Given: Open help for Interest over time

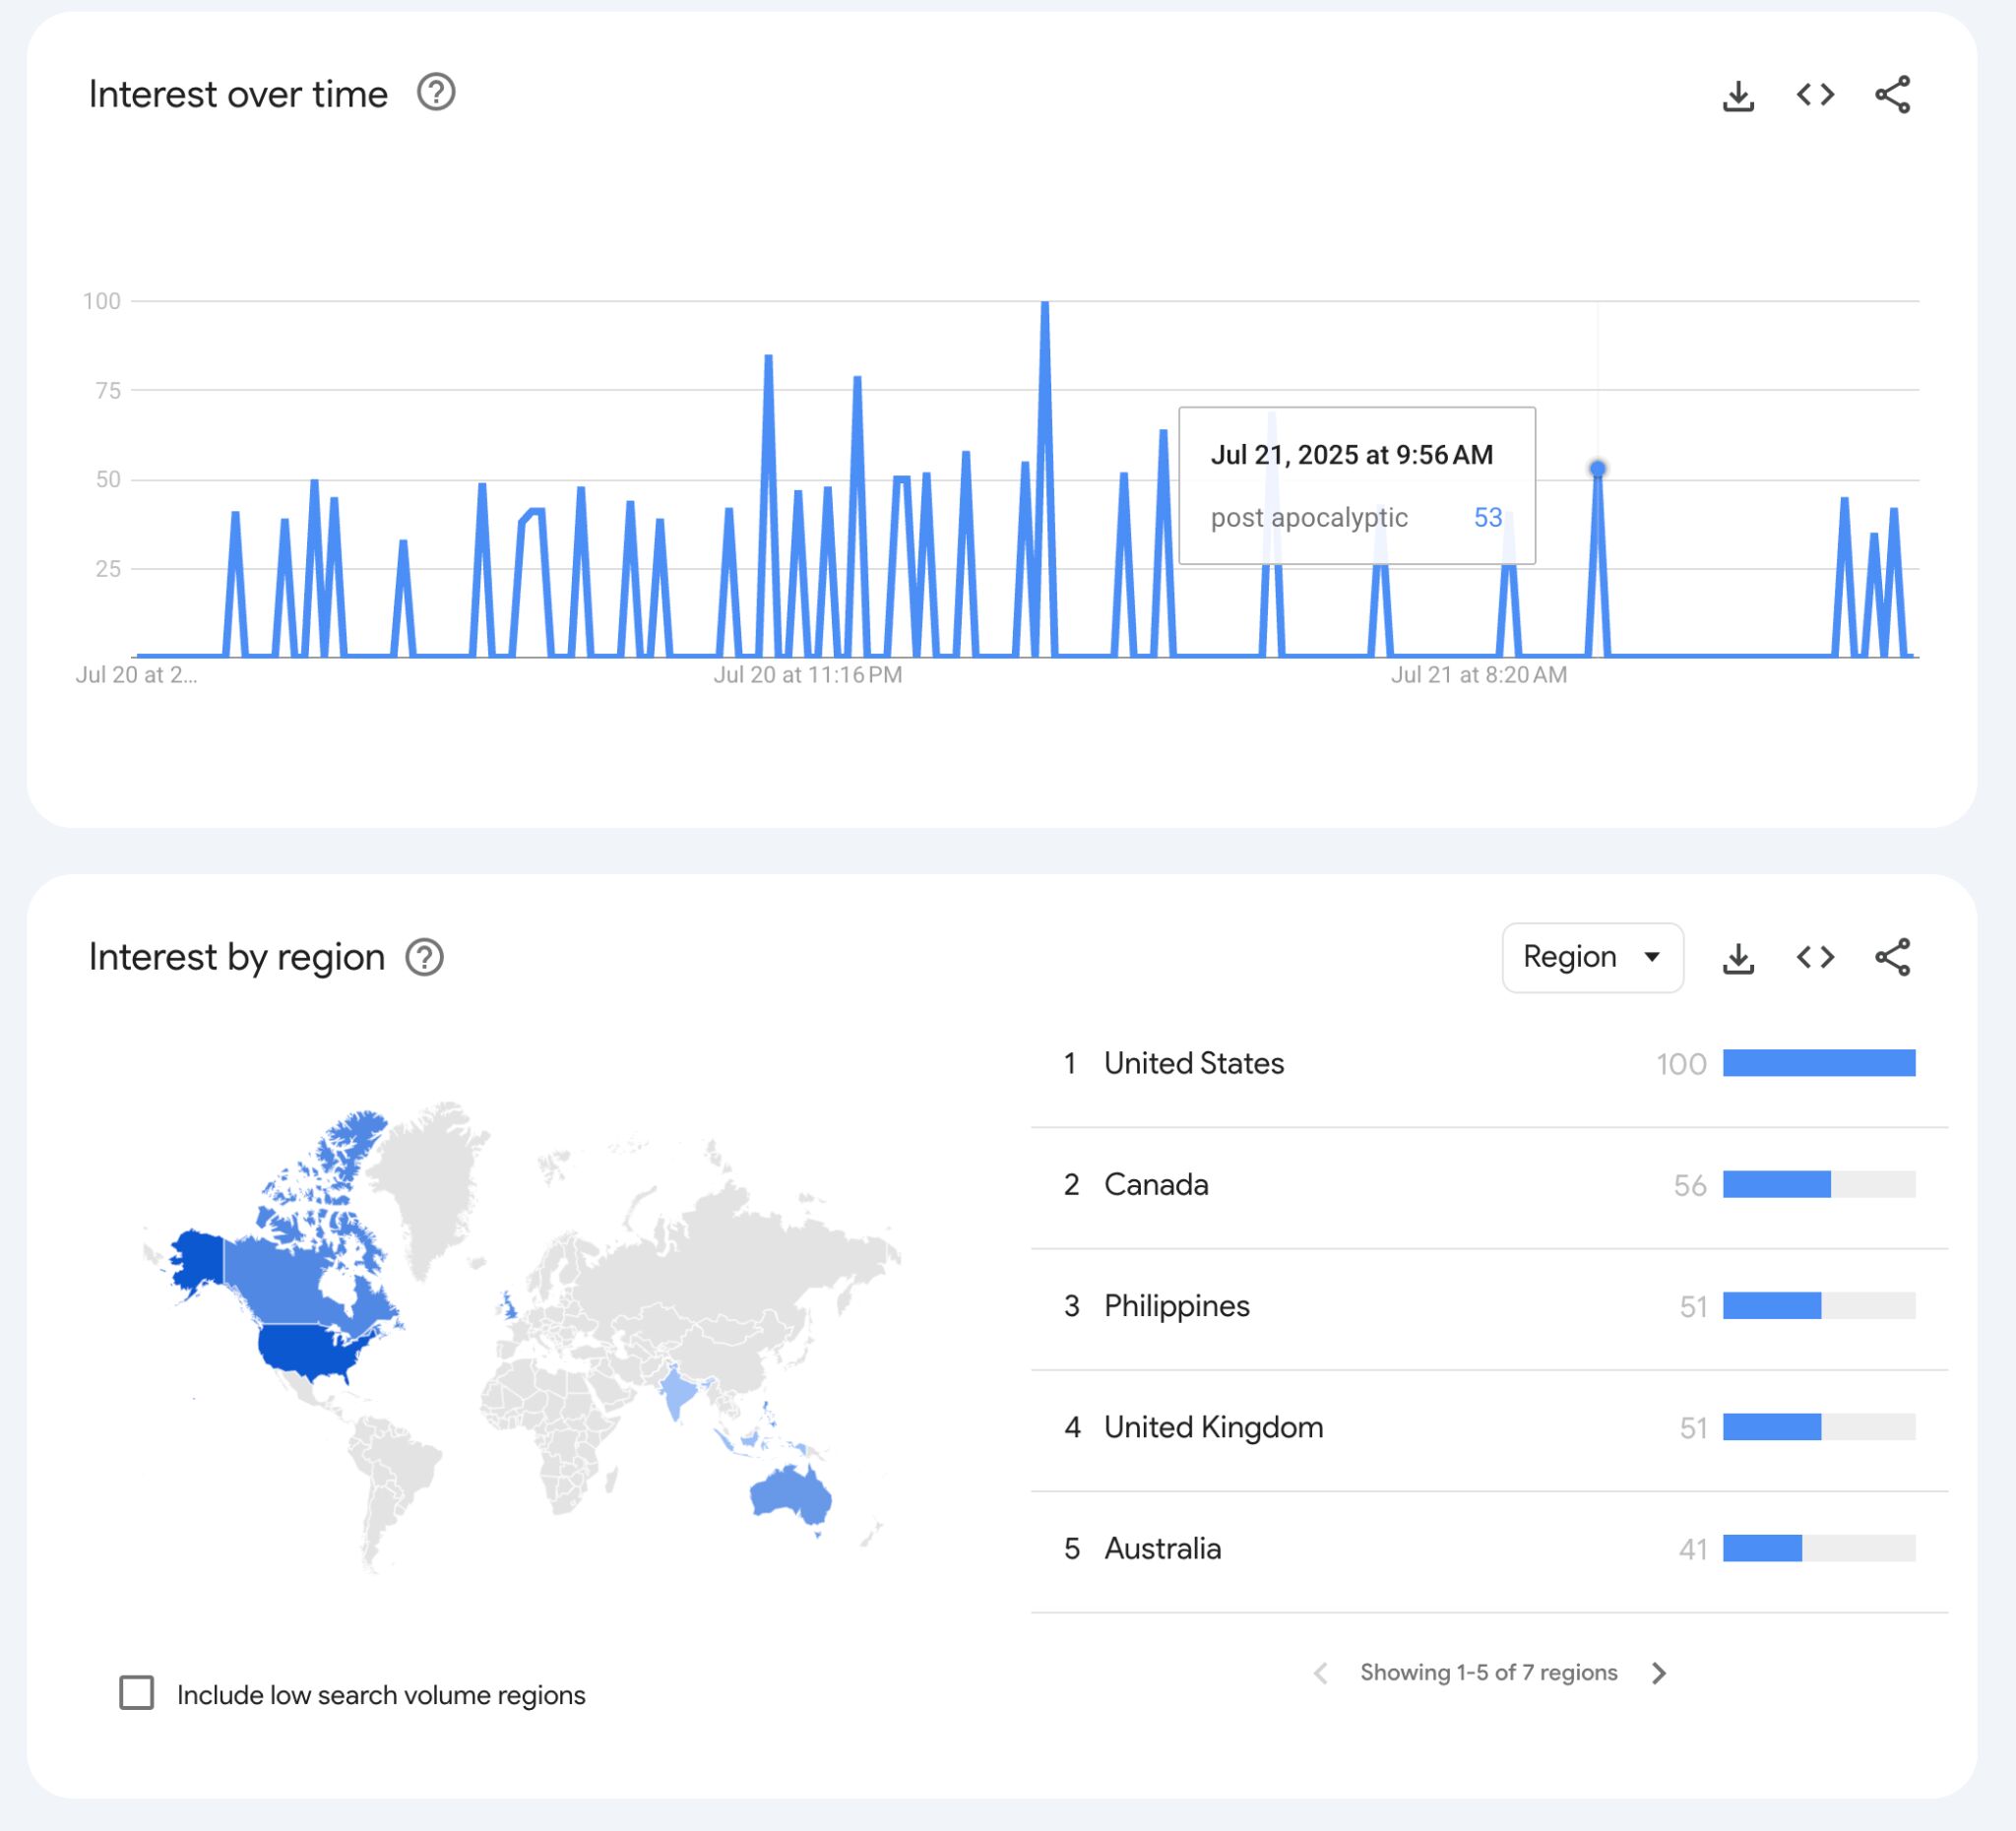Looking at the screenshot, I should point(436,93).
